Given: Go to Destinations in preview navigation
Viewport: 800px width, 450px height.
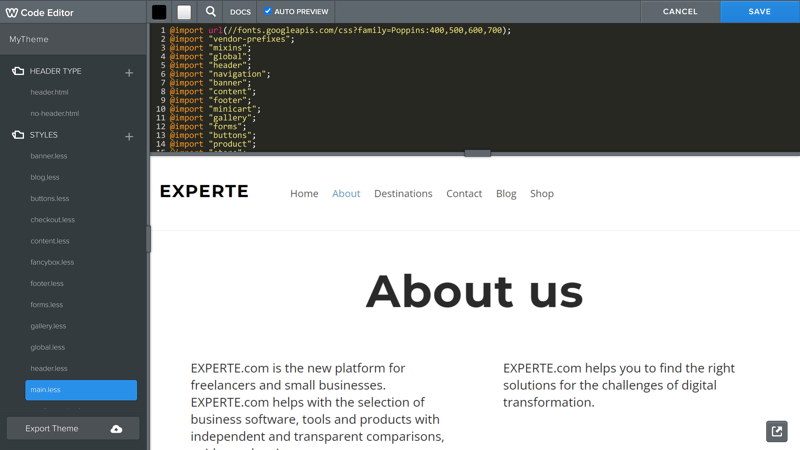Looking at the screenshot, I should [403, 194].
